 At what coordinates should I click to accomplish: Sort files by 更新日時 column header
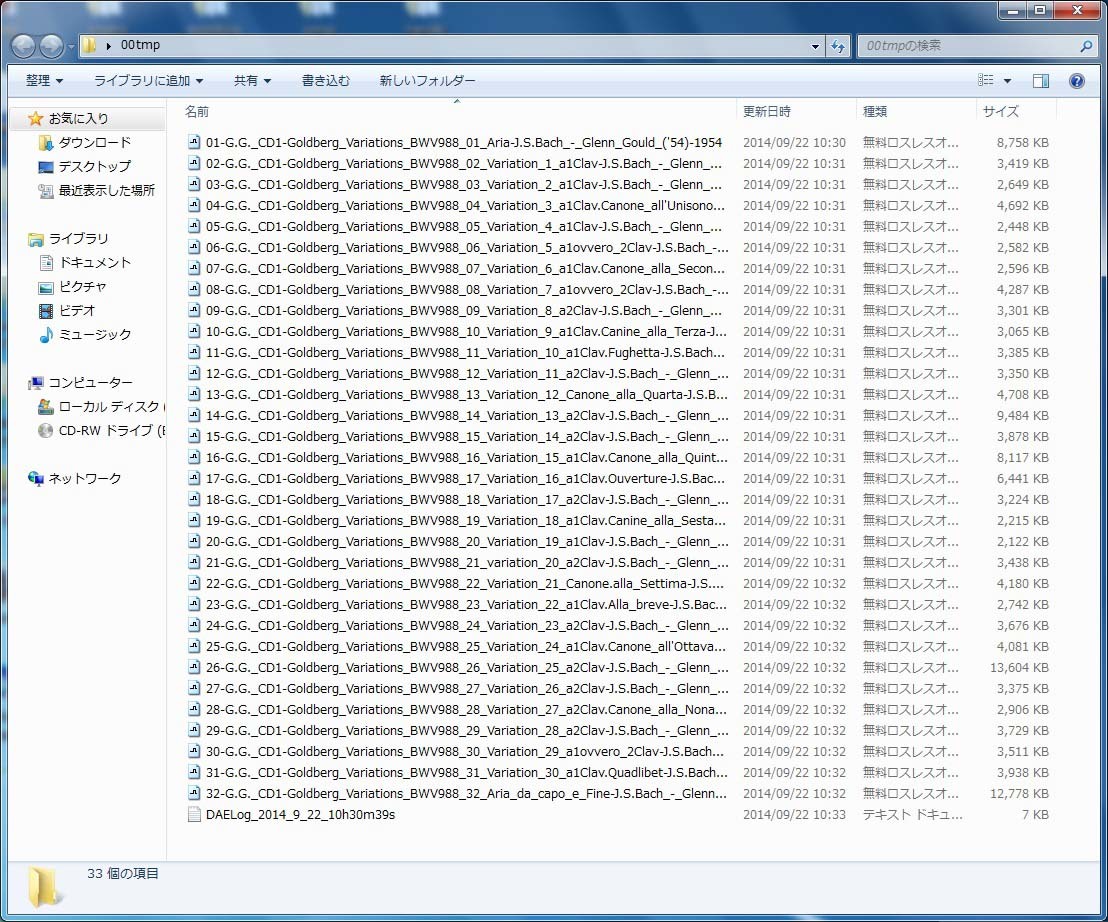[x=767, y=112]
